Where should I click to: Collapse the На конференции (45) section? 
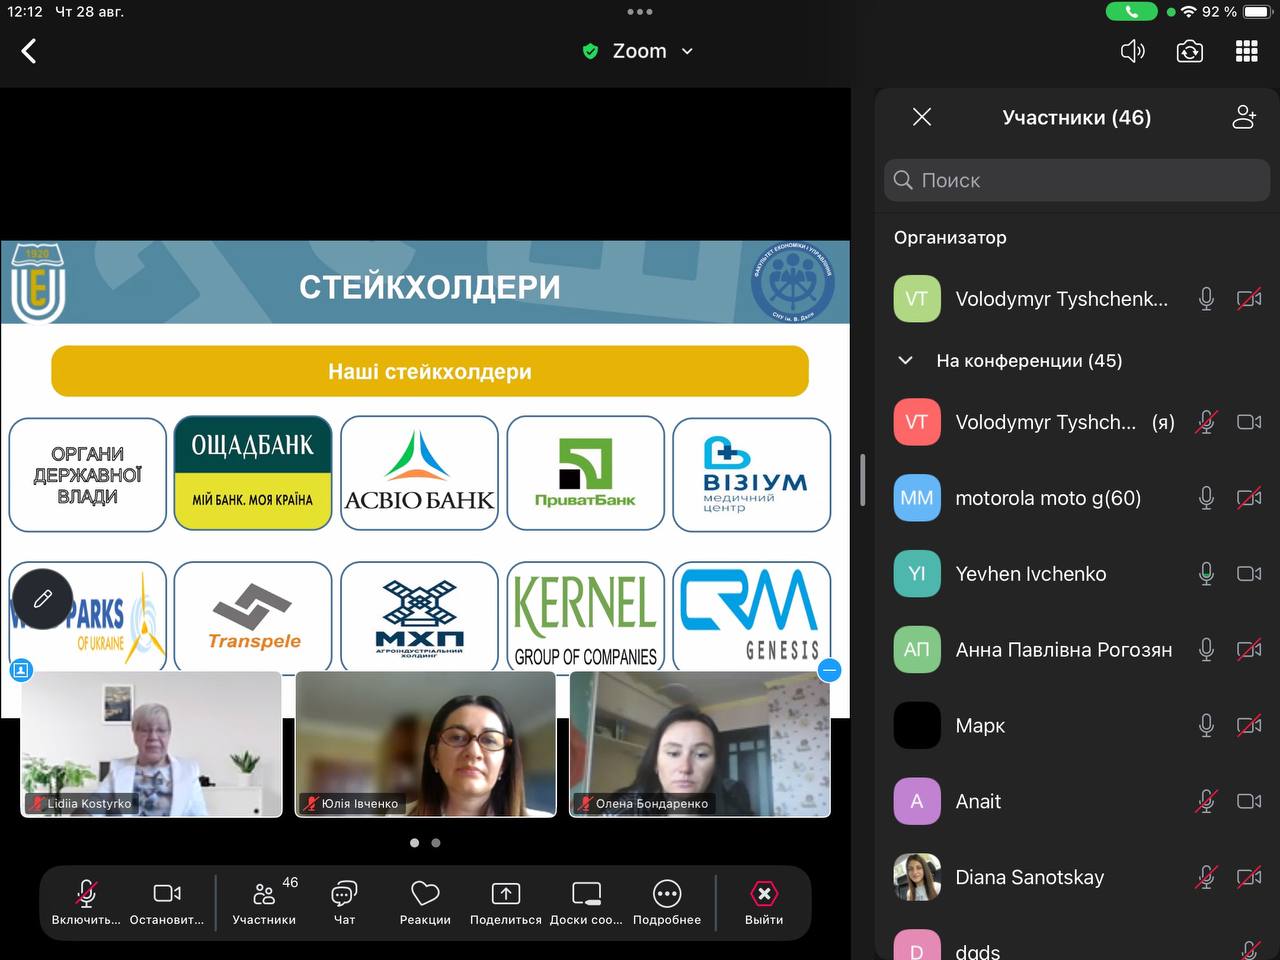click(905, 360)
